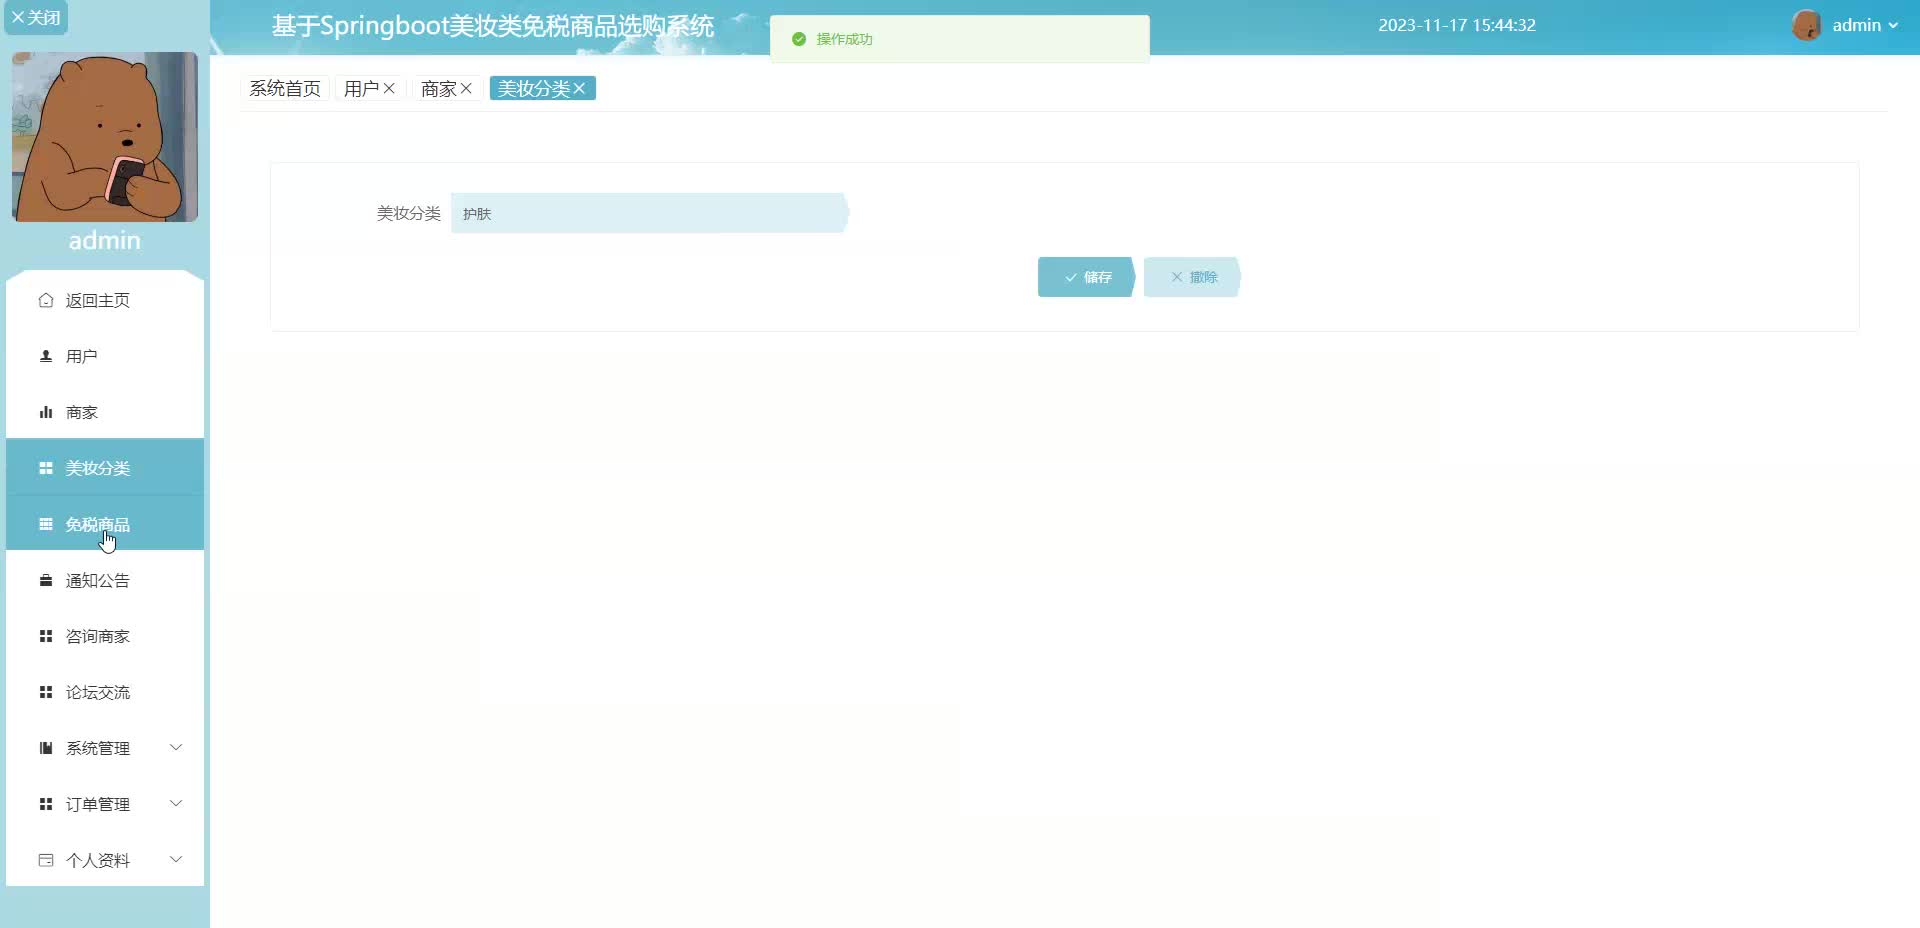Click the grid icon beside 美妆分类
This screenshot has width=1920, height=928.
[45, 468]
